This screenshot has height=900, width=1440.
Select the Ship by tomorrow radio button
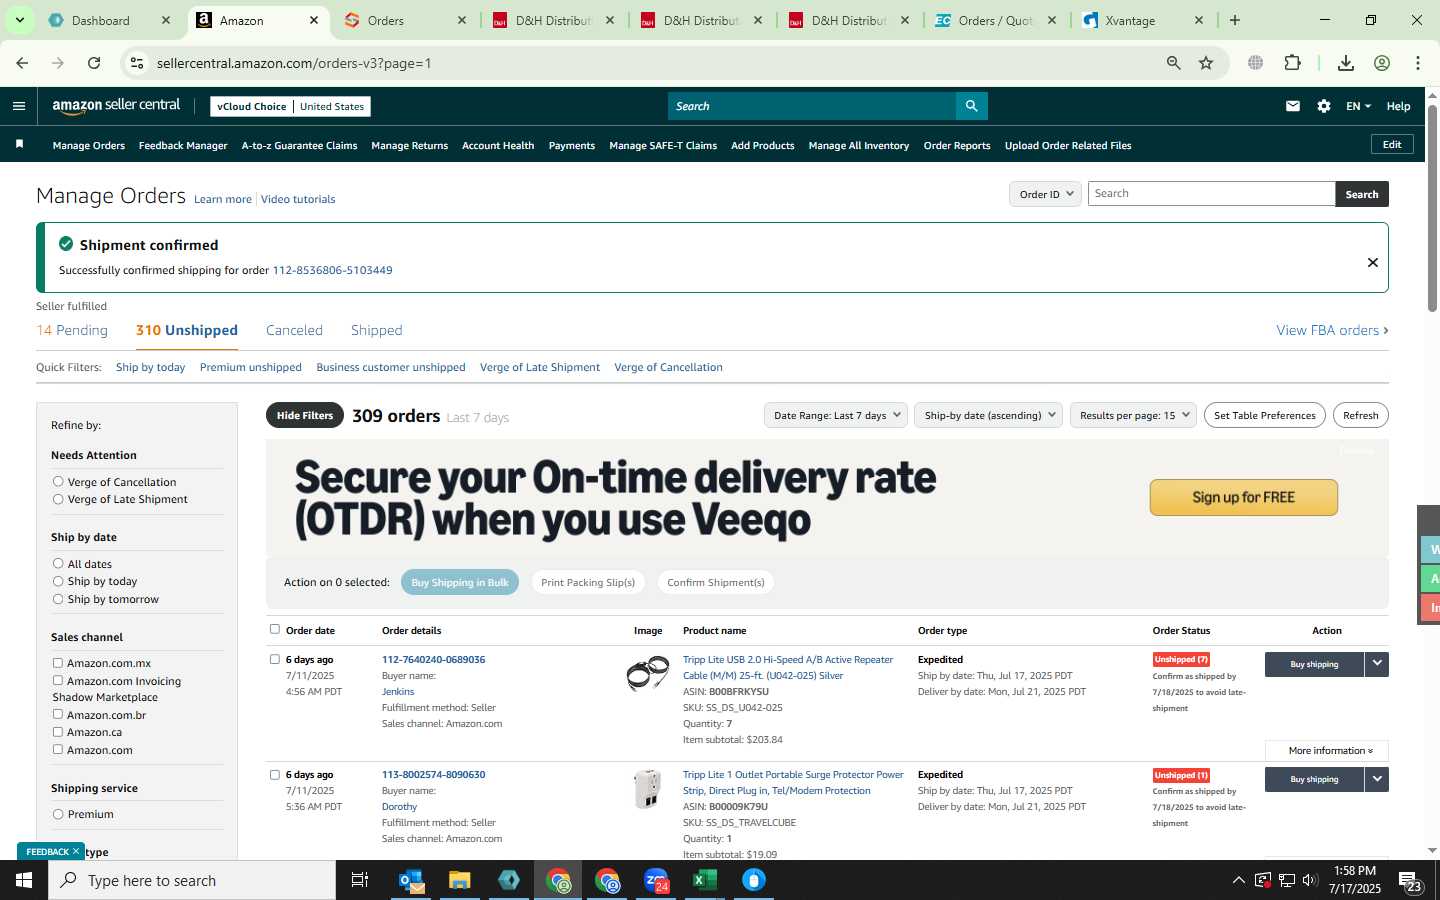click(58, 599)
